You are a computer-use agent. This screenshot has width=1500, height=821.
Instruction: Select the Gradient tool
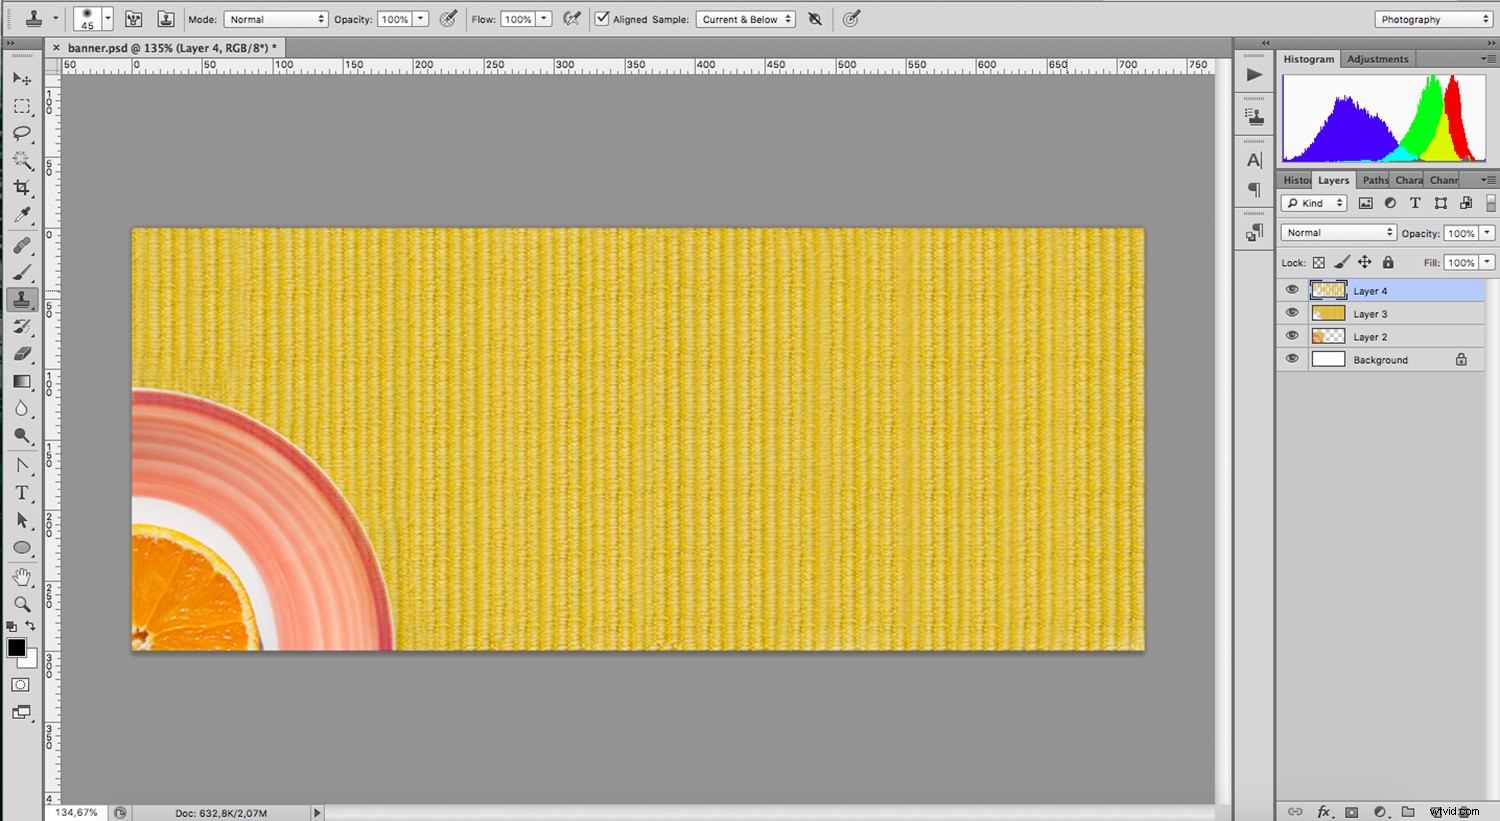(22, 381)
